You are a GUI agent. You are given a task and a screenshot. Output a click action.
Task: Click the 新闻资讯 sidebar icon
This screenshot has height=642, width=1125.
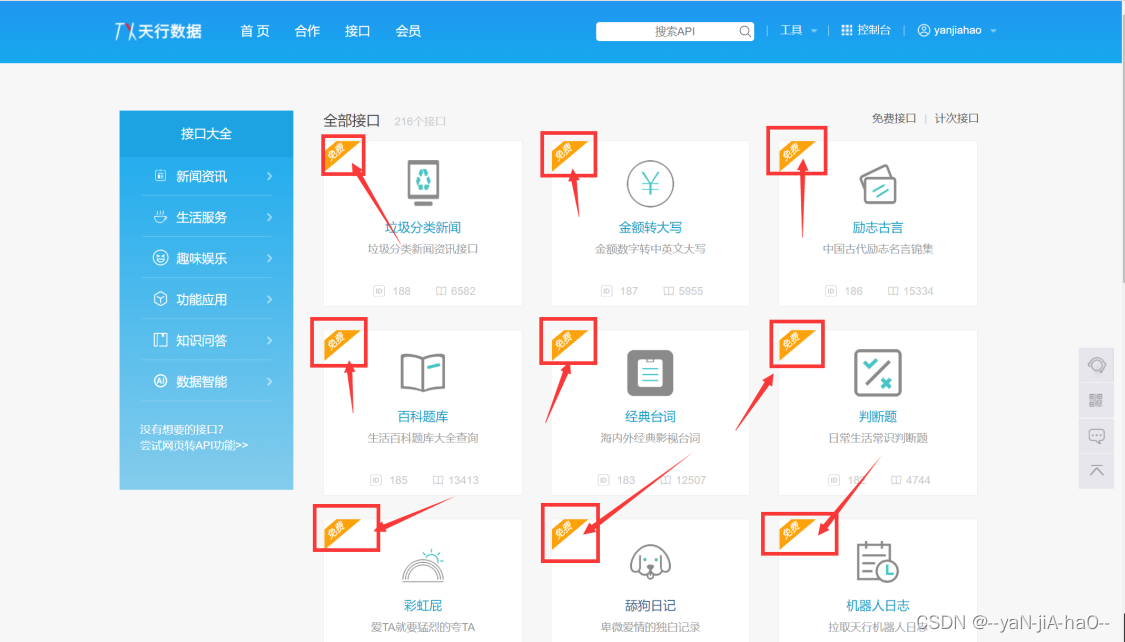coord(160,176)
